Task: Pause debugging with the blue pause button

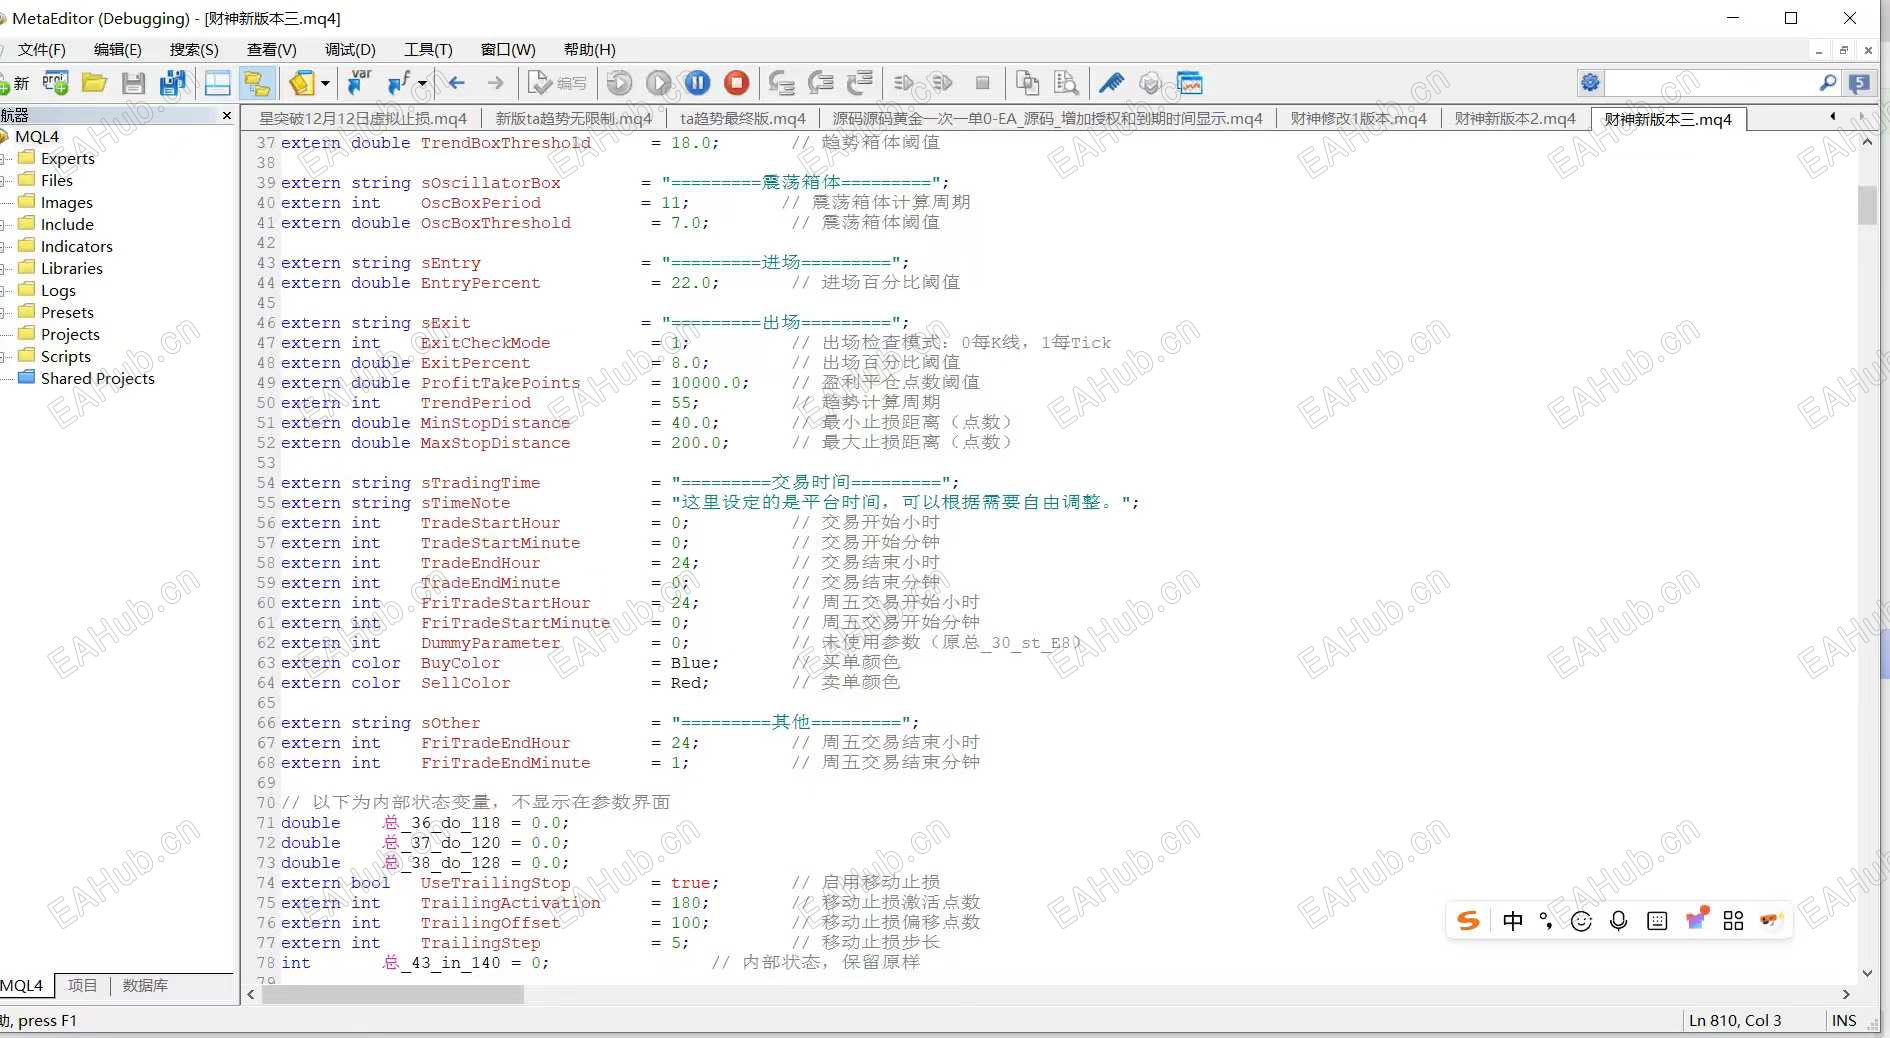Action: [x=697, y=84]
